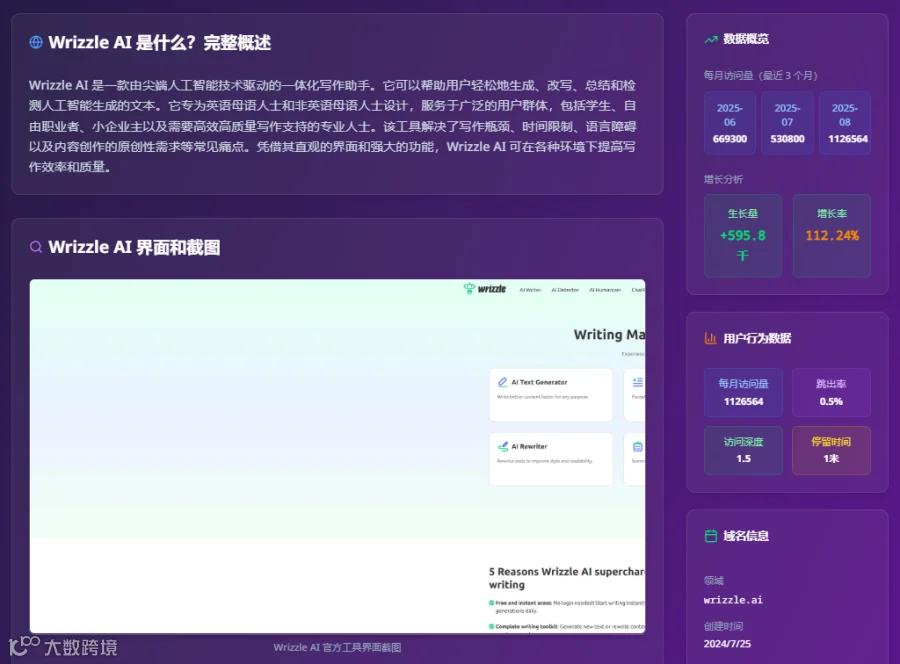This screenshot has width=900, height=664.
Task: Select the 2025-08 monthly visits card
Action: [845, 123]
